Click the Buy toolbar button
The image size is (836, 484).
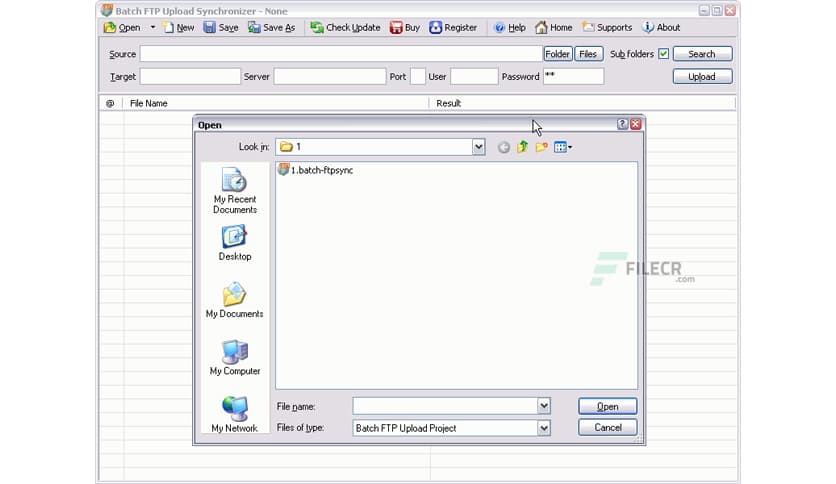tap(405, 28)
